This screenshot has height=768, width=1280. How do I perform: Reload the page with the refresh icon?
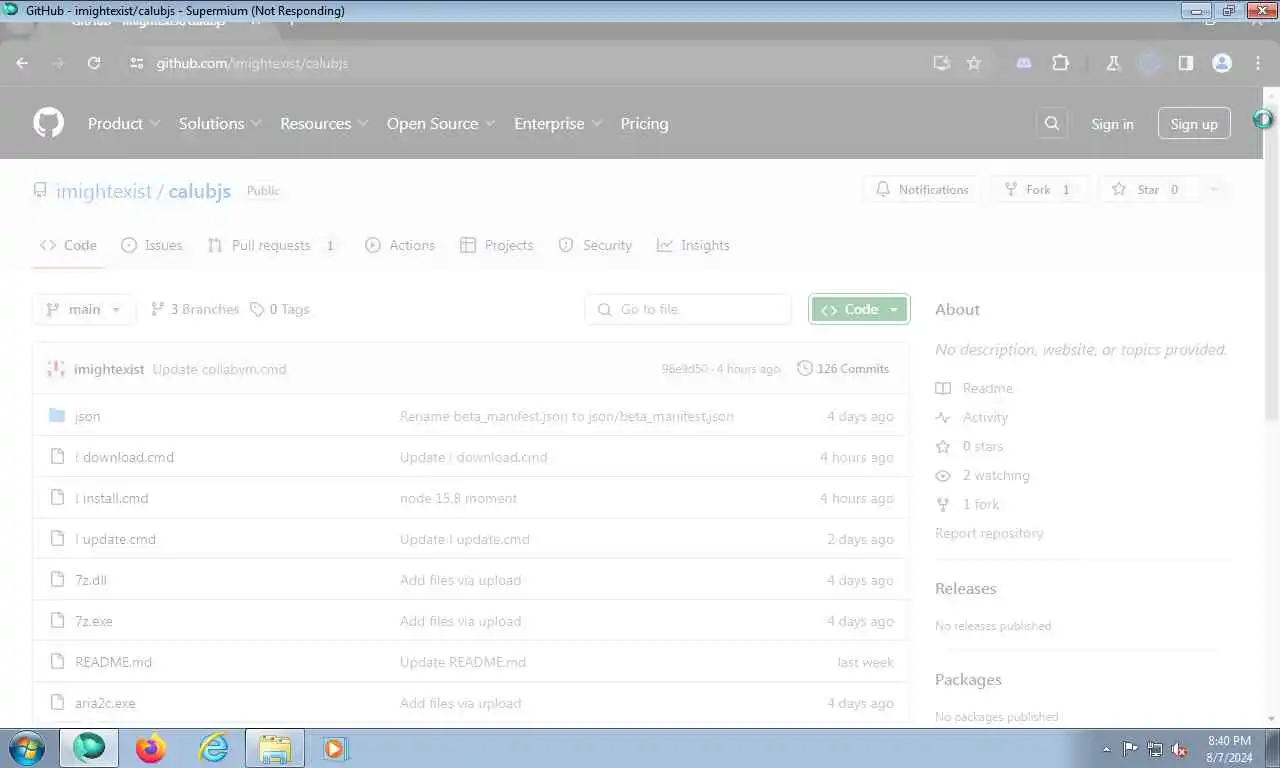[94, 63]
